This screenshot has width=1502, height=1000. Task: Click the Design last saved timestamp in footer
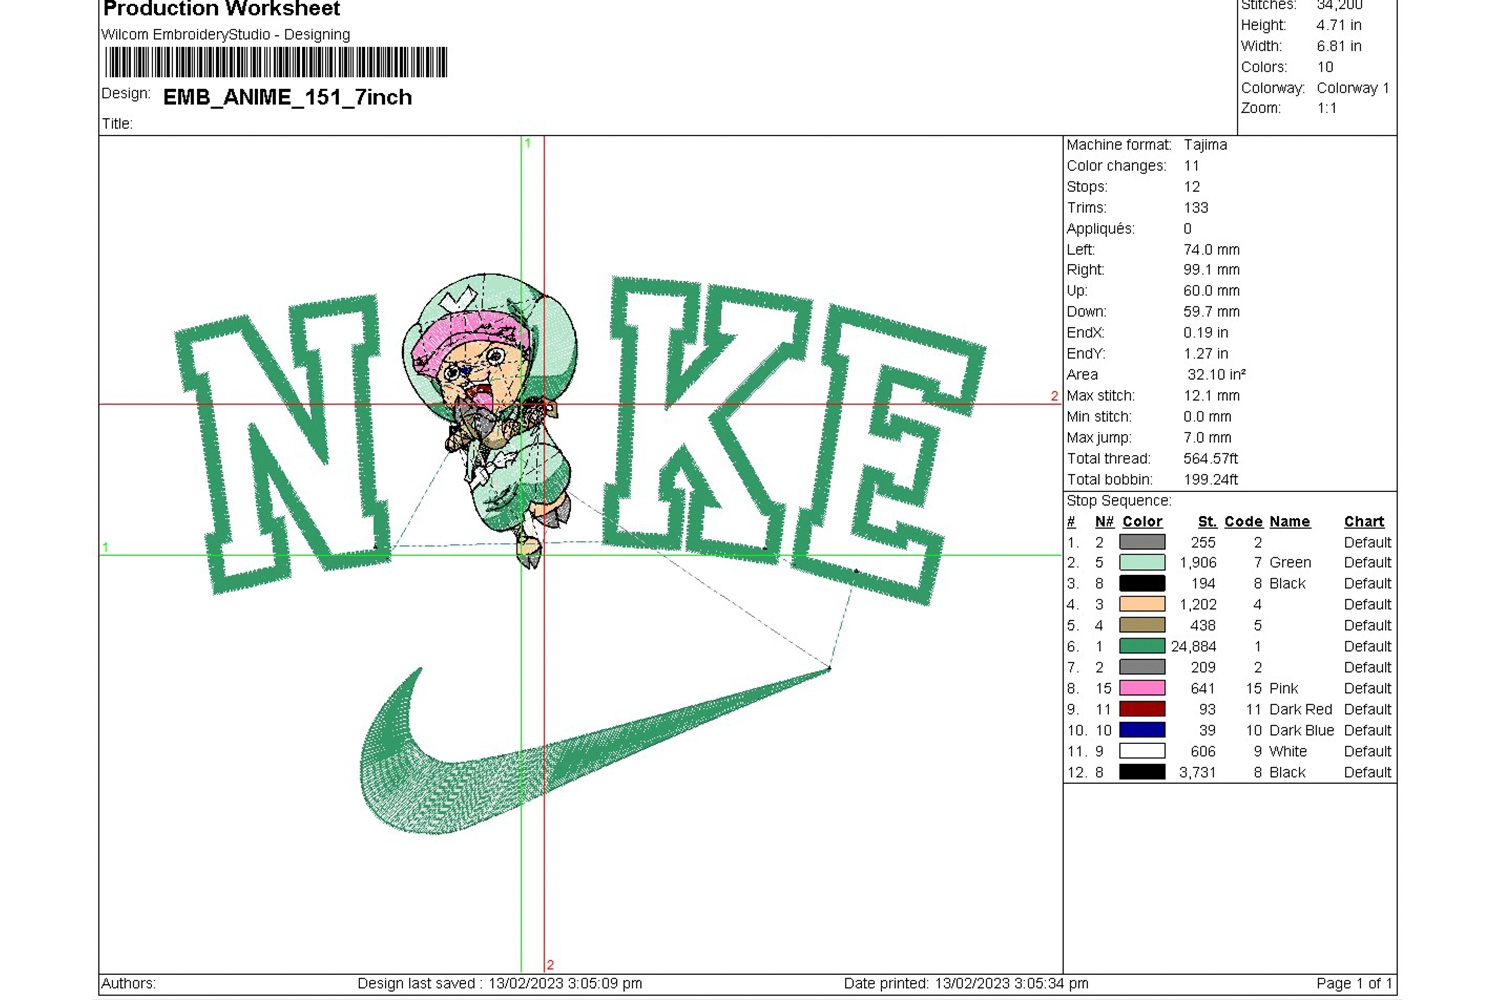tap(499, 984)
